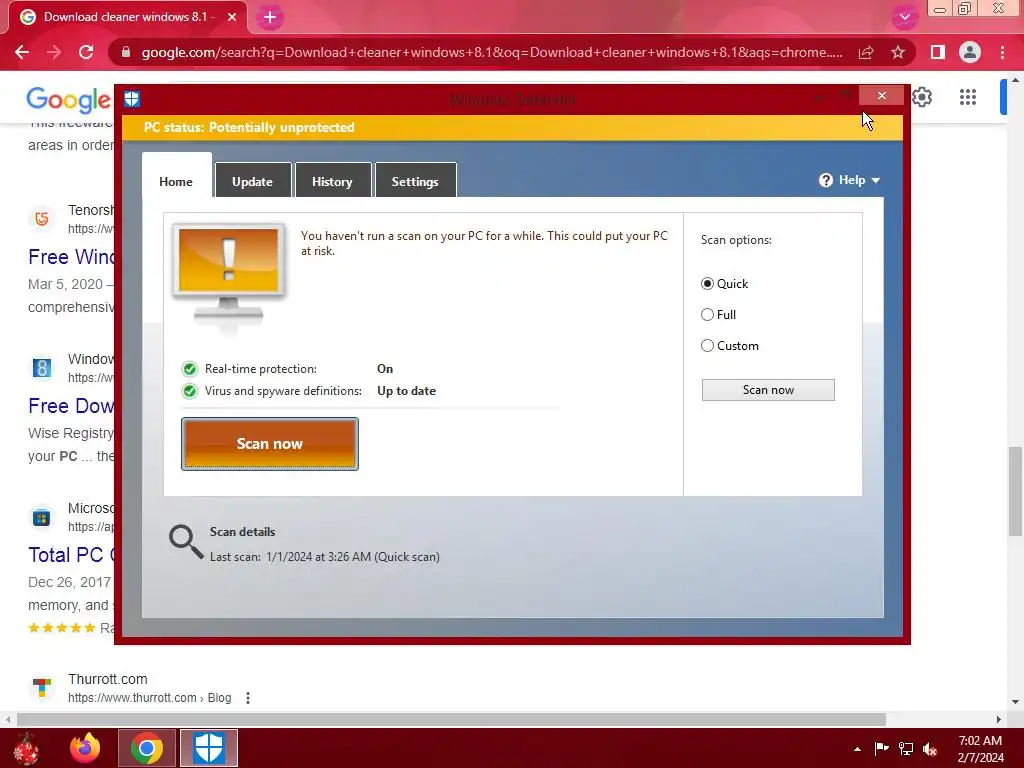Viewport: 1024px width, 768px height.
Task: Click the large orange Scan now button
Action: coord(270,444)
